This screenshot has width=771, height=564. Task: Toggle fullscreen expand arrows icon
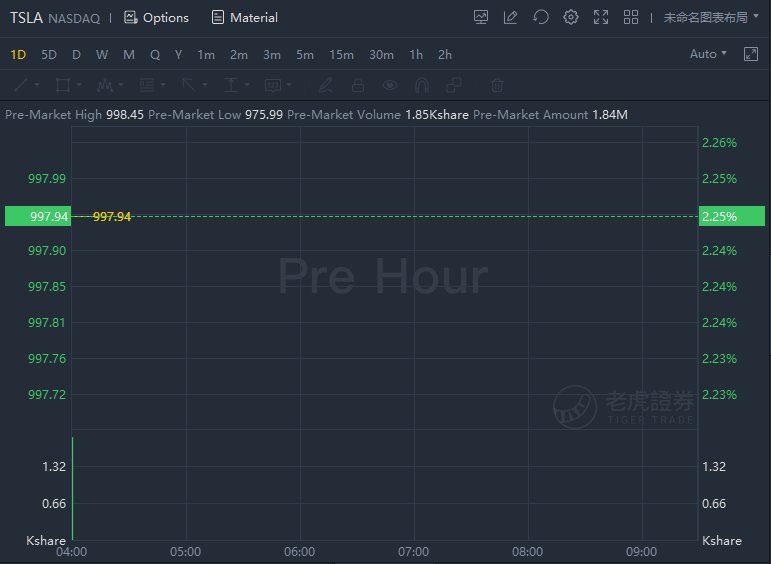pyautogui.click(x=601, y=17)
